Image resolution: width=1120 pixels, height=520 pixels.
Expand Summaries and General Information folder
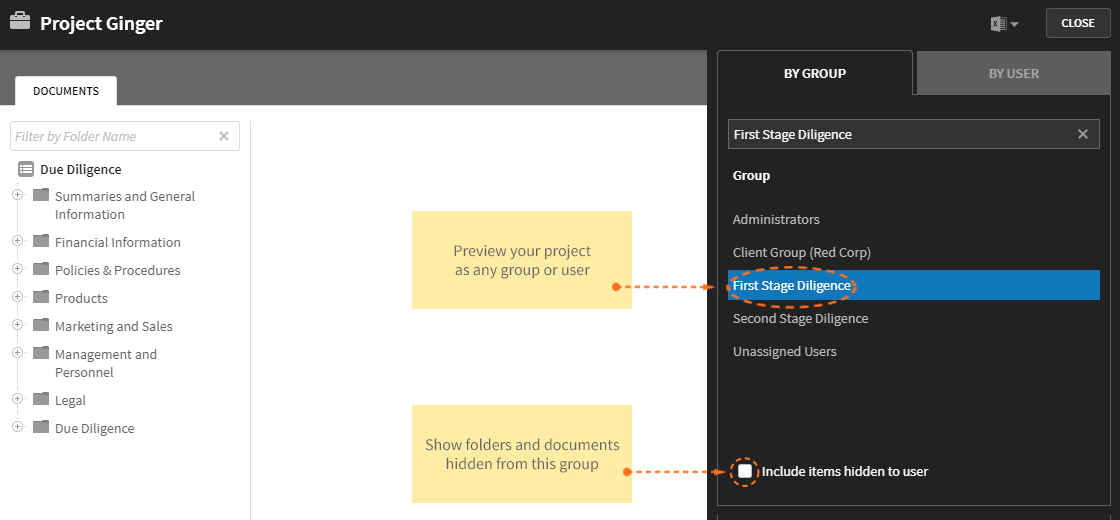point(18,194)
